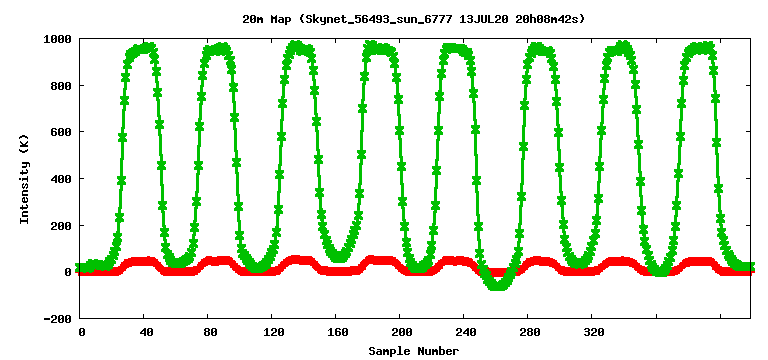Click the 200 y-axis tick label

62,225
